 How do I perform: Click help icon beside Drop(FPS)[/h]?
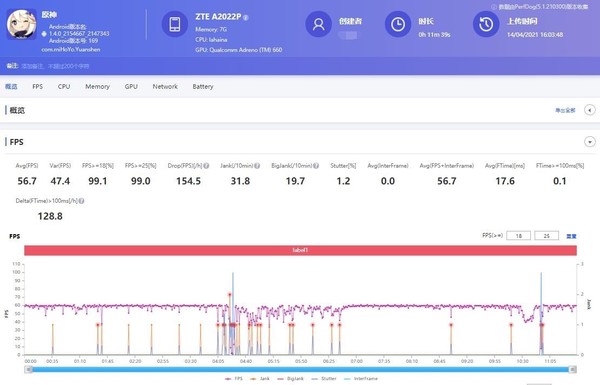(x=206, y=166)
